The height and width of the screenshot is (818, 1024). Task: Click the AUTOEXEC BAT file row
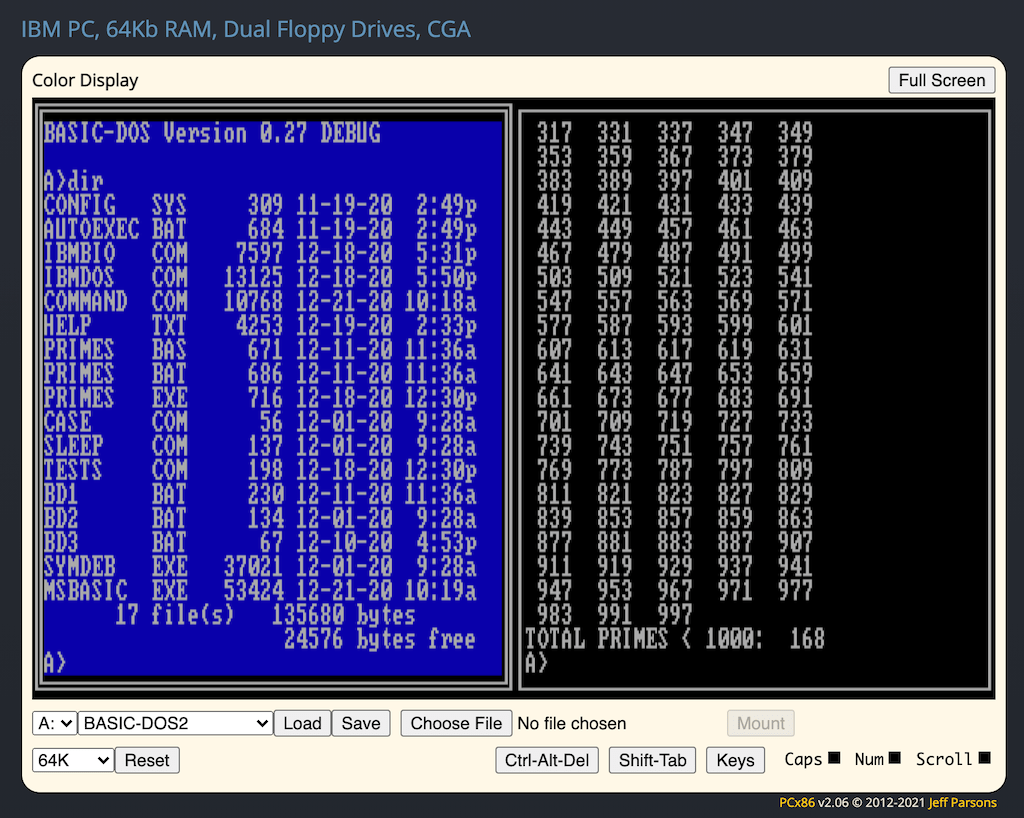point(260,230)
